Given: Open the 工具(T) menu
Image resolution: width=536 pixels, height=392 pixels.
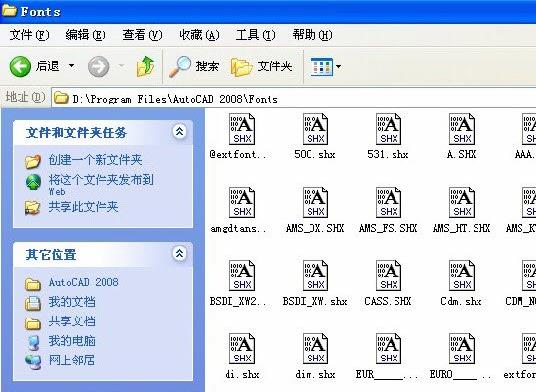Looking at the screenshot, I should 255,35.
